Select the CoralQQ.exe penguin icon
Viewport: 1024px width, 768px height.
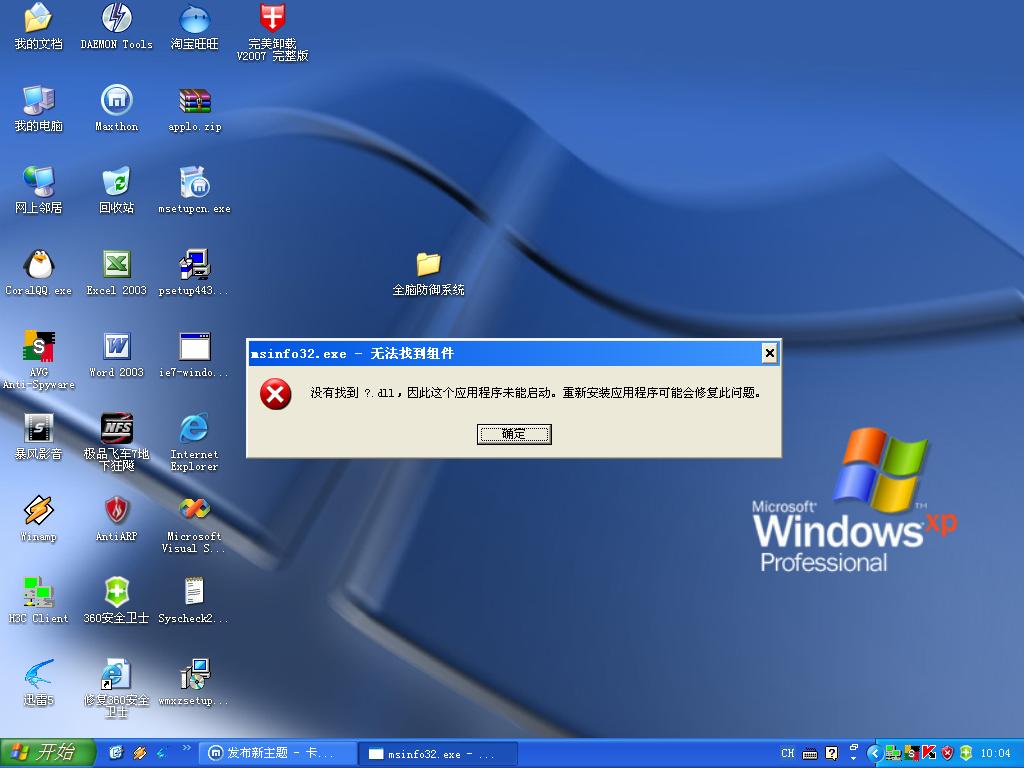39,272
